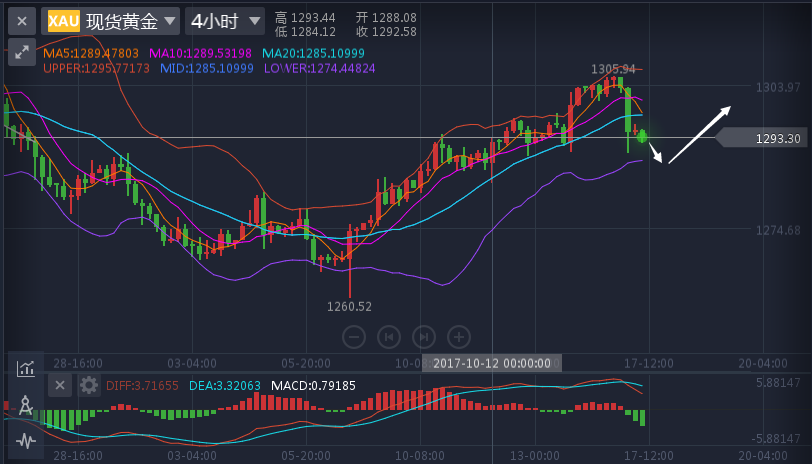The height and width of the screenshot is (464, 812).
Task: Open the 现货黄金 symbol dropdown
Action: tap(130, 21)
